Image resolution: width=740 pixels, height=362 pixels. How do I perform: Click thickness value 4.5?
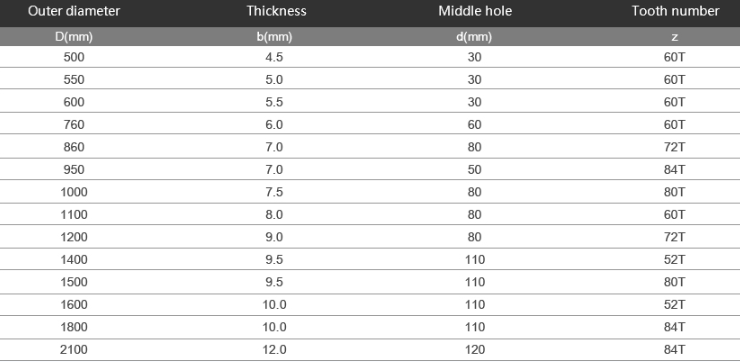pos(274,58)
